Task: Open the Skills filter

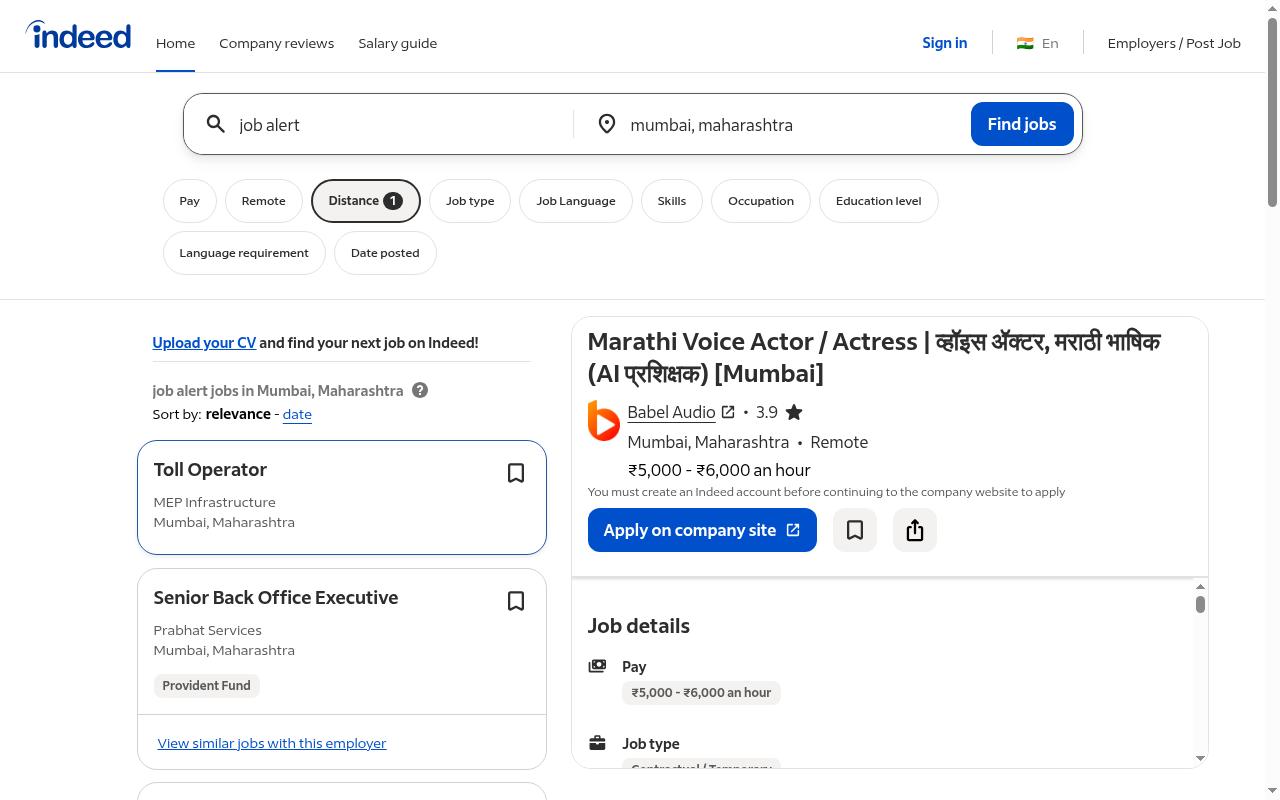Action: (x=672, y=201)
